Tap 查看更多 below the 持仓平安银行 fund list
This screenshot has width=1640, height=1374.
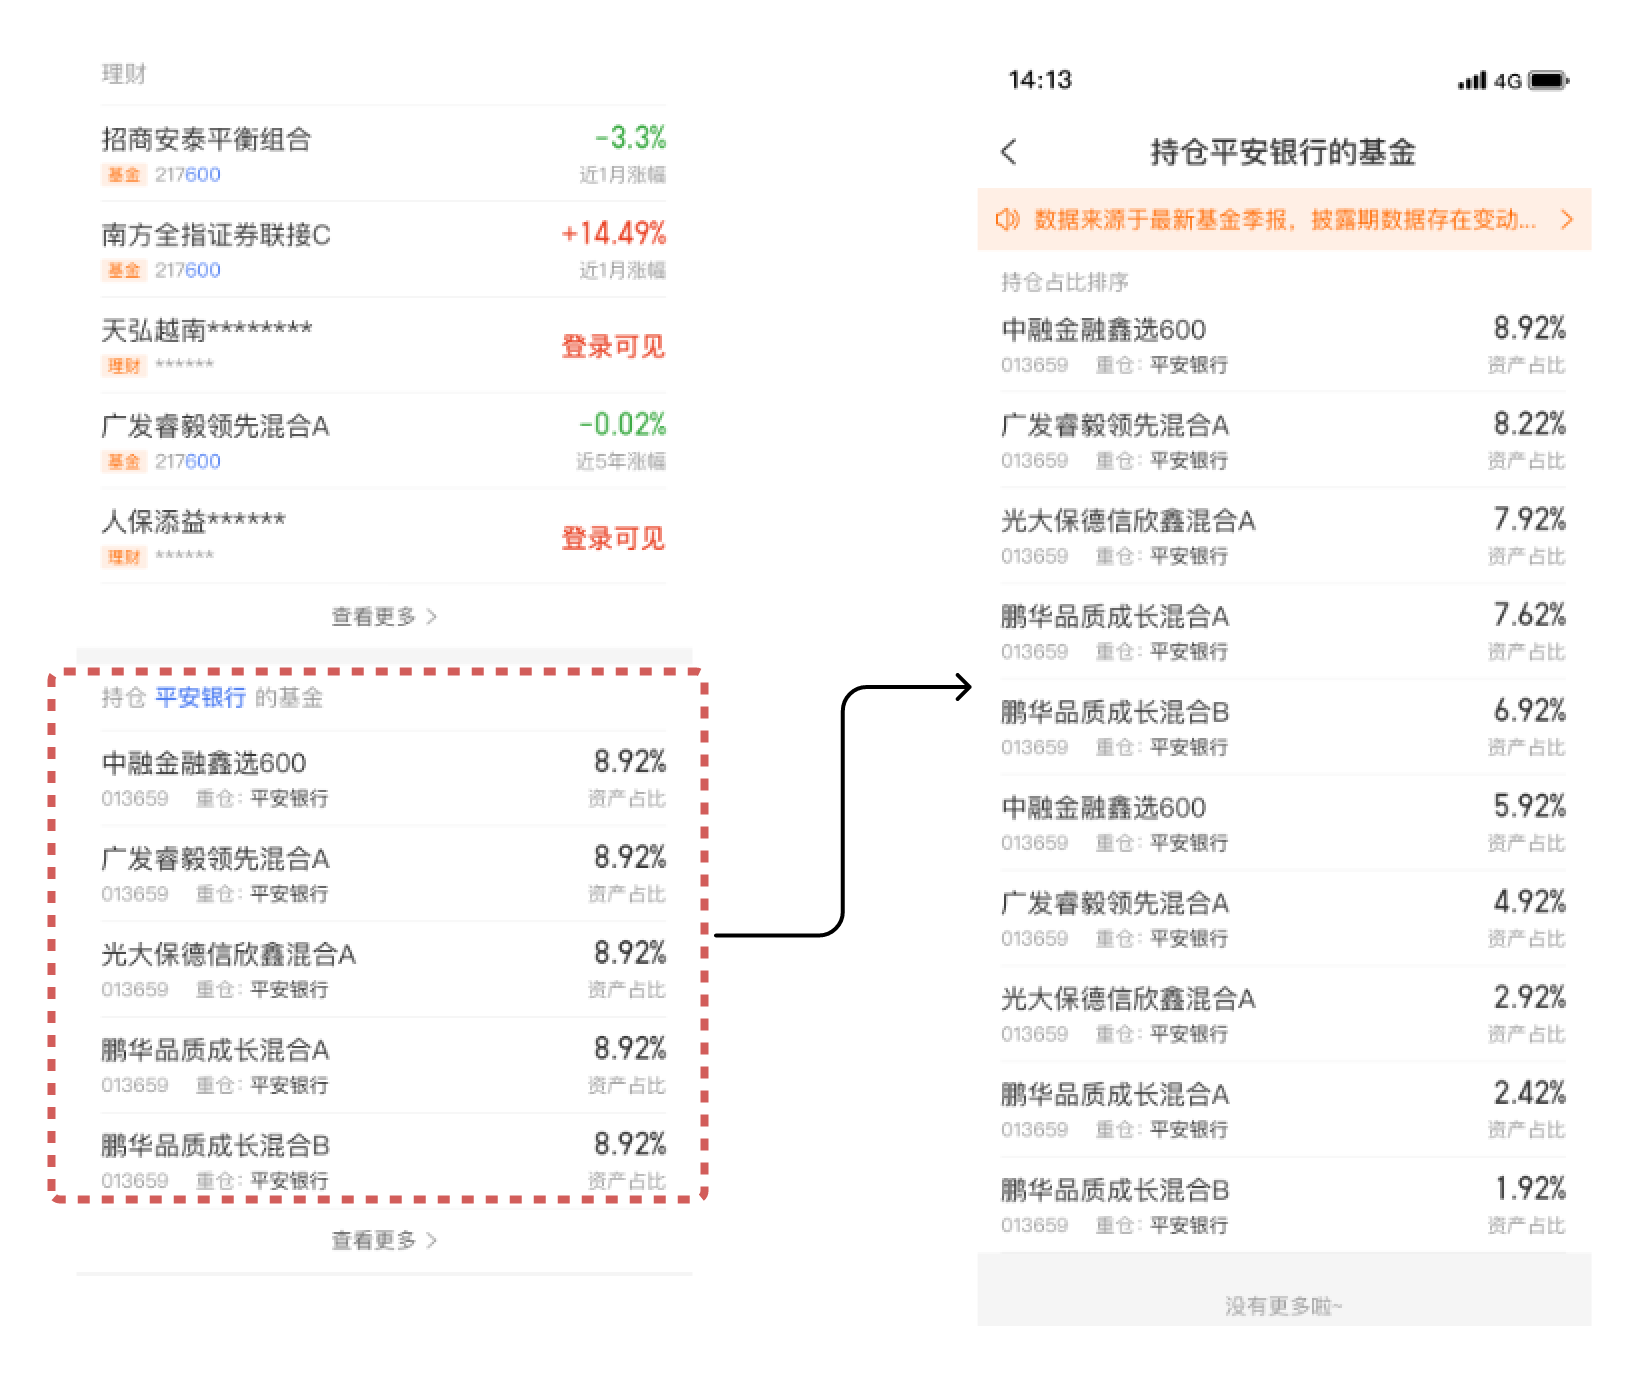click(384, 1240)
